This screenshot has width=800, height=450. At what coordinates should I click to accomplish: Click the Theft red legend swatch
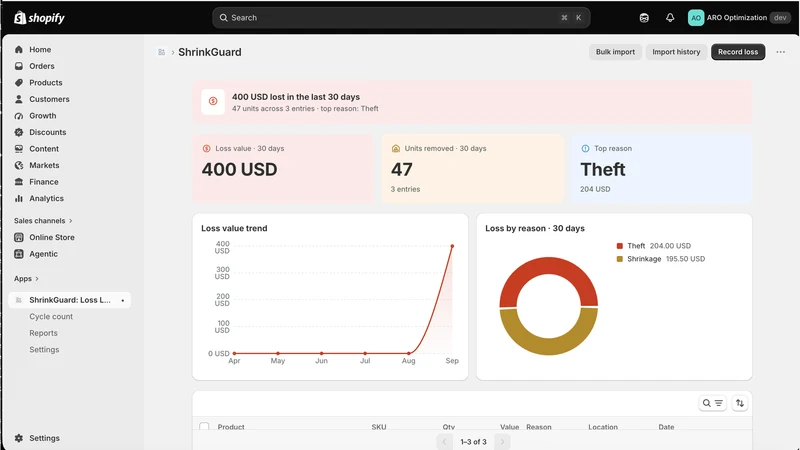tap(619, 246)
